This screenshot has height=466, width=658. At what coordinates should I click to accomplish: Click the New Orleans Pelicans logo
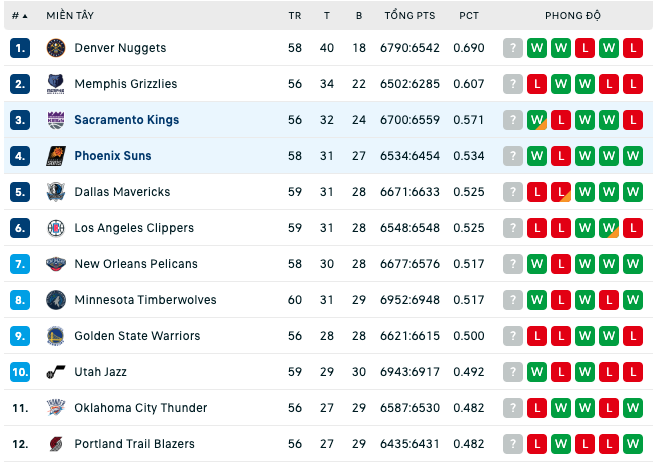click(56, 264)
